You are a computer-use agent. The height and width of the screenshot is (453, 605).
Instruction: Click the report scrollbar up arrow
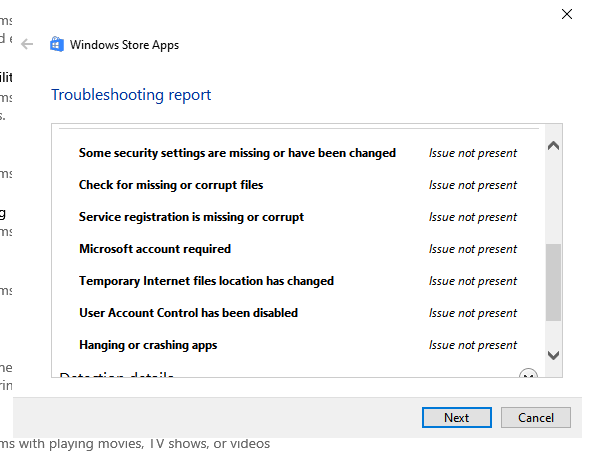coord(553,146)
